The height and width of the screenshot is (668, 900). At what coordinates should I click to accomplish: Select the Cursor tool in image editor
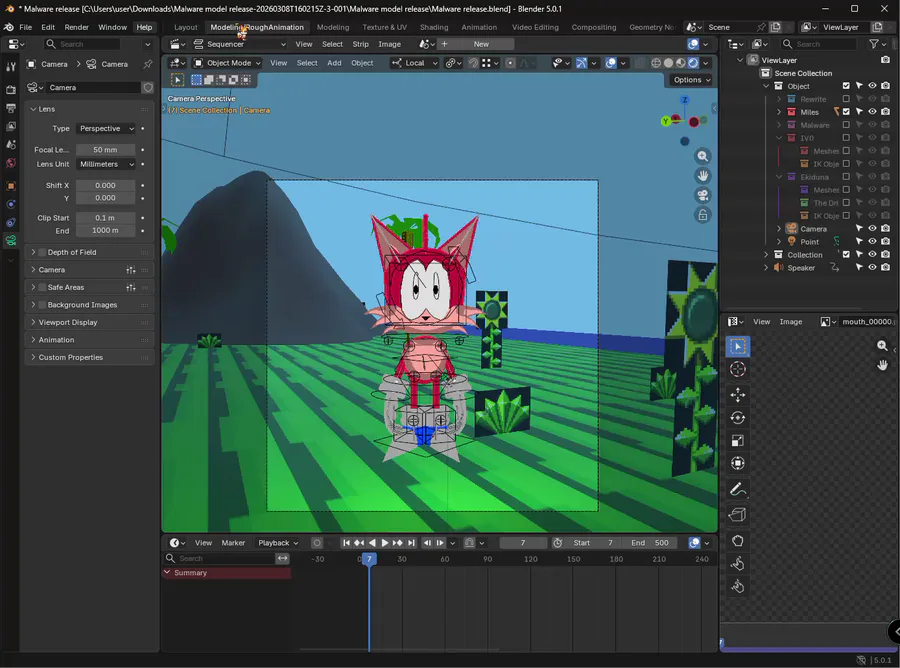(x=738, y=369)
